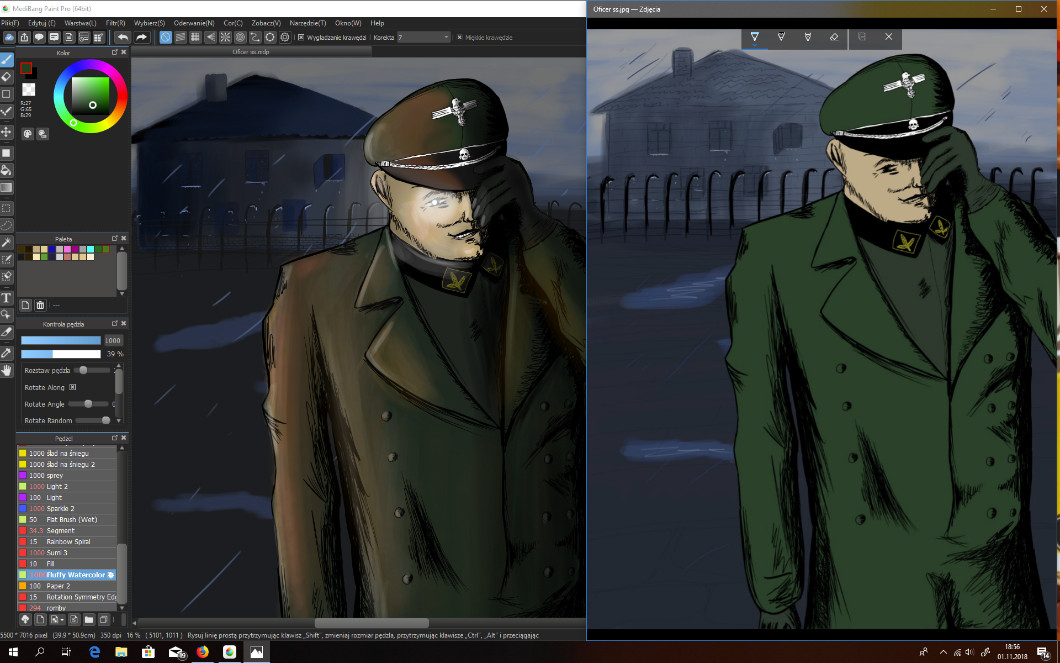Activate the Hand pan tool
The height and width of the screenshot is (663, 1060).
pyautogui.click(x=7, y=370)
